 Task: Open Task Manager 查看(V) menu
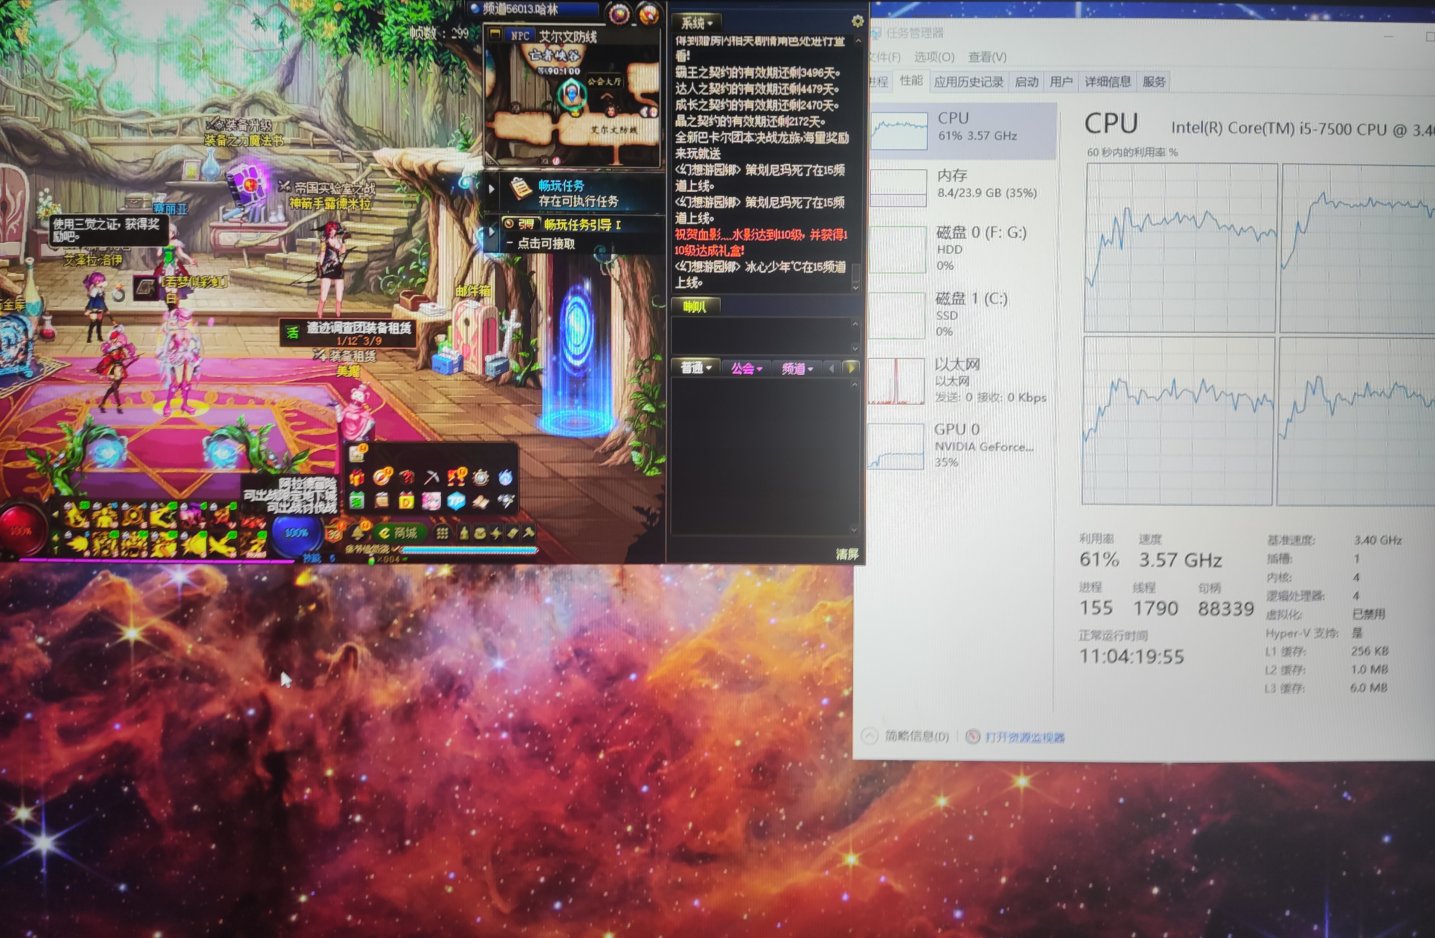click(x=987, y=57)
